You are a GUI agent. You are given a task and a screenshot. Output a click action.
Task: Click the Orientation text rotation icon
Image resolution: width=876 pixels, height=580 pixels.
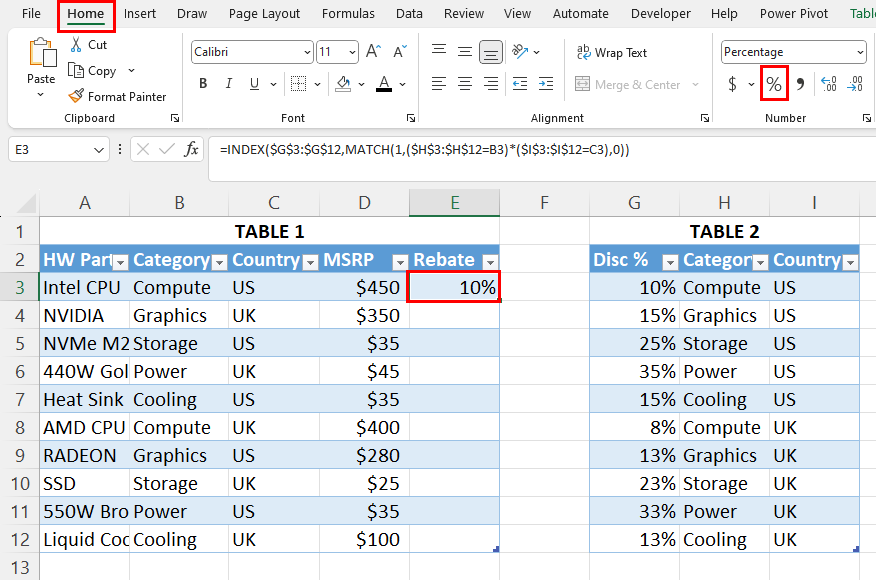click(521, 52)
